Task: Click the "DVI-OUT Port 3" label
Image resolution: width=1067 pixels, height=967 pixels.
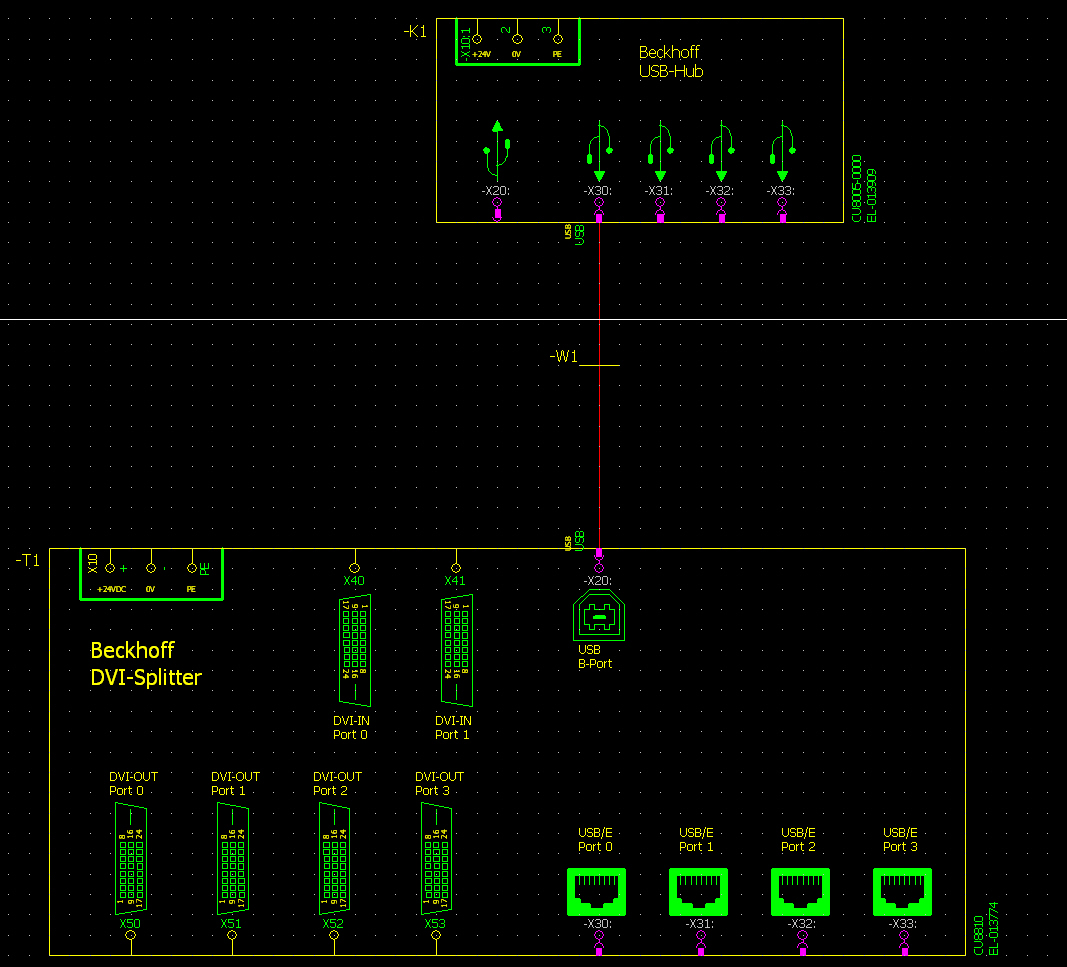Action: tap(440, 783)
